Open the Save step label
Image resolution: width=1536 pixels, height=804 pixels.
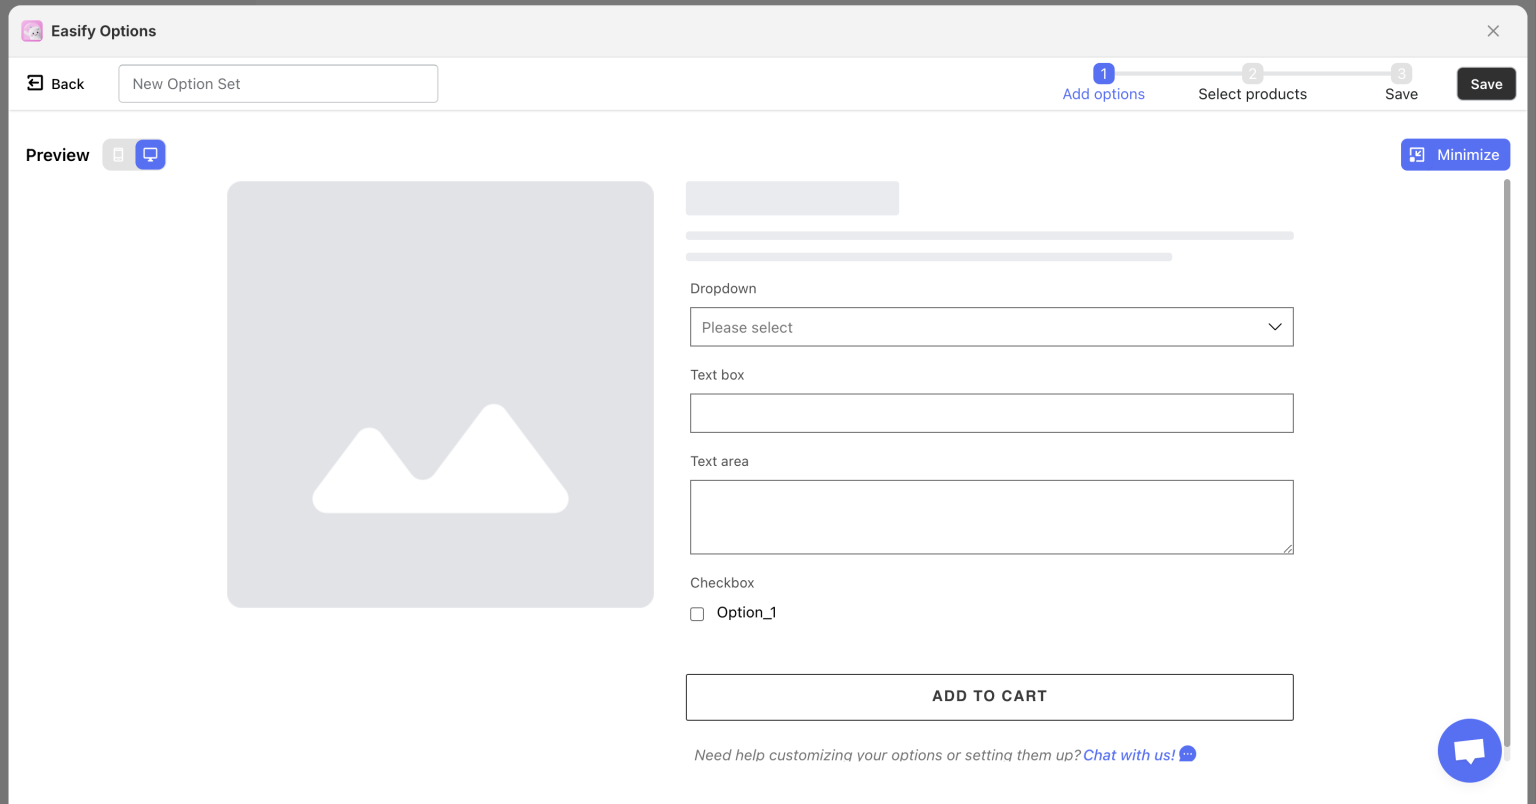click(1401, 93)
